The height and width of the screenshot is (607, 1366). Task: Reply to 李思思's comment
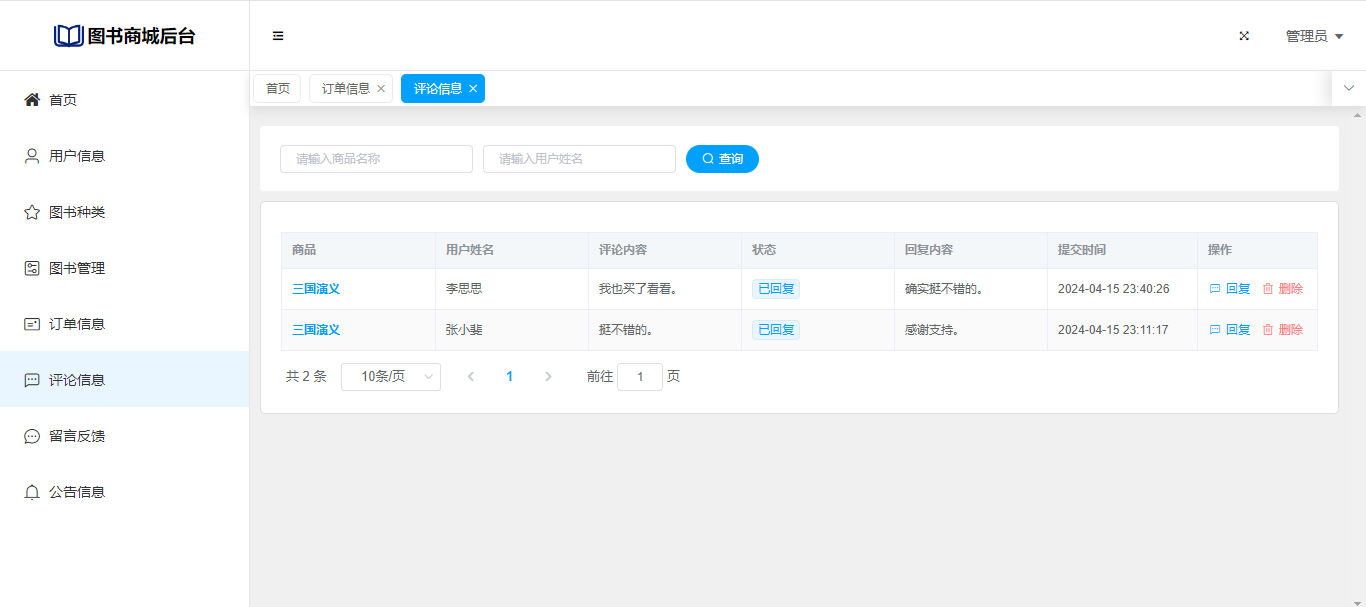click(1230, 289)
